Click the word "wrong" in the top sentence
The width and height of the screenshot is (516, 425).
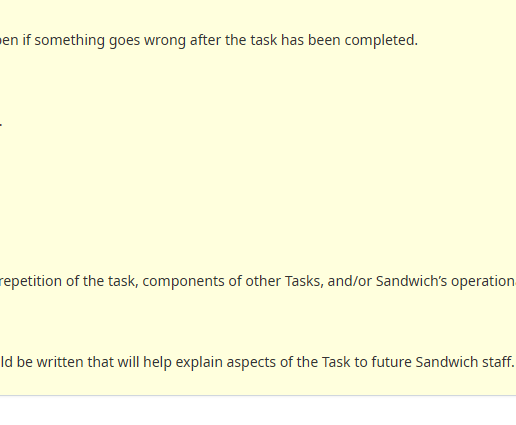pos(165,40)
